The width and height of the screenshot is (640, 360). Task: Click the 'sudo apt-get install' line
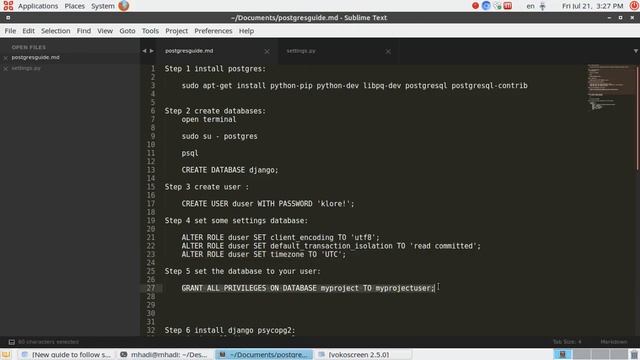[355, 86]
